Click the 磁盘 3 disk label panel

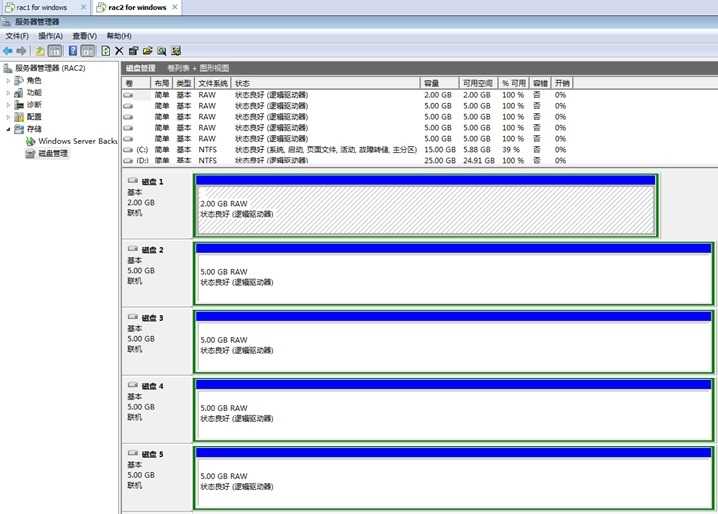coord(158,341)
